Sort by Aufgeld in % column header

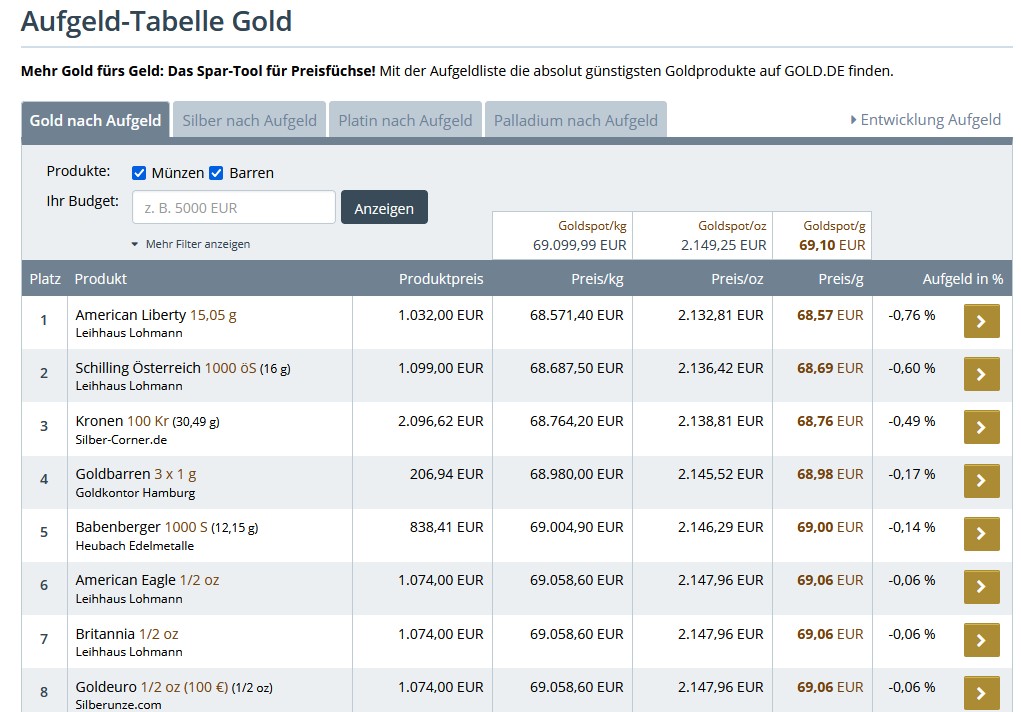(x=962, y=279)
